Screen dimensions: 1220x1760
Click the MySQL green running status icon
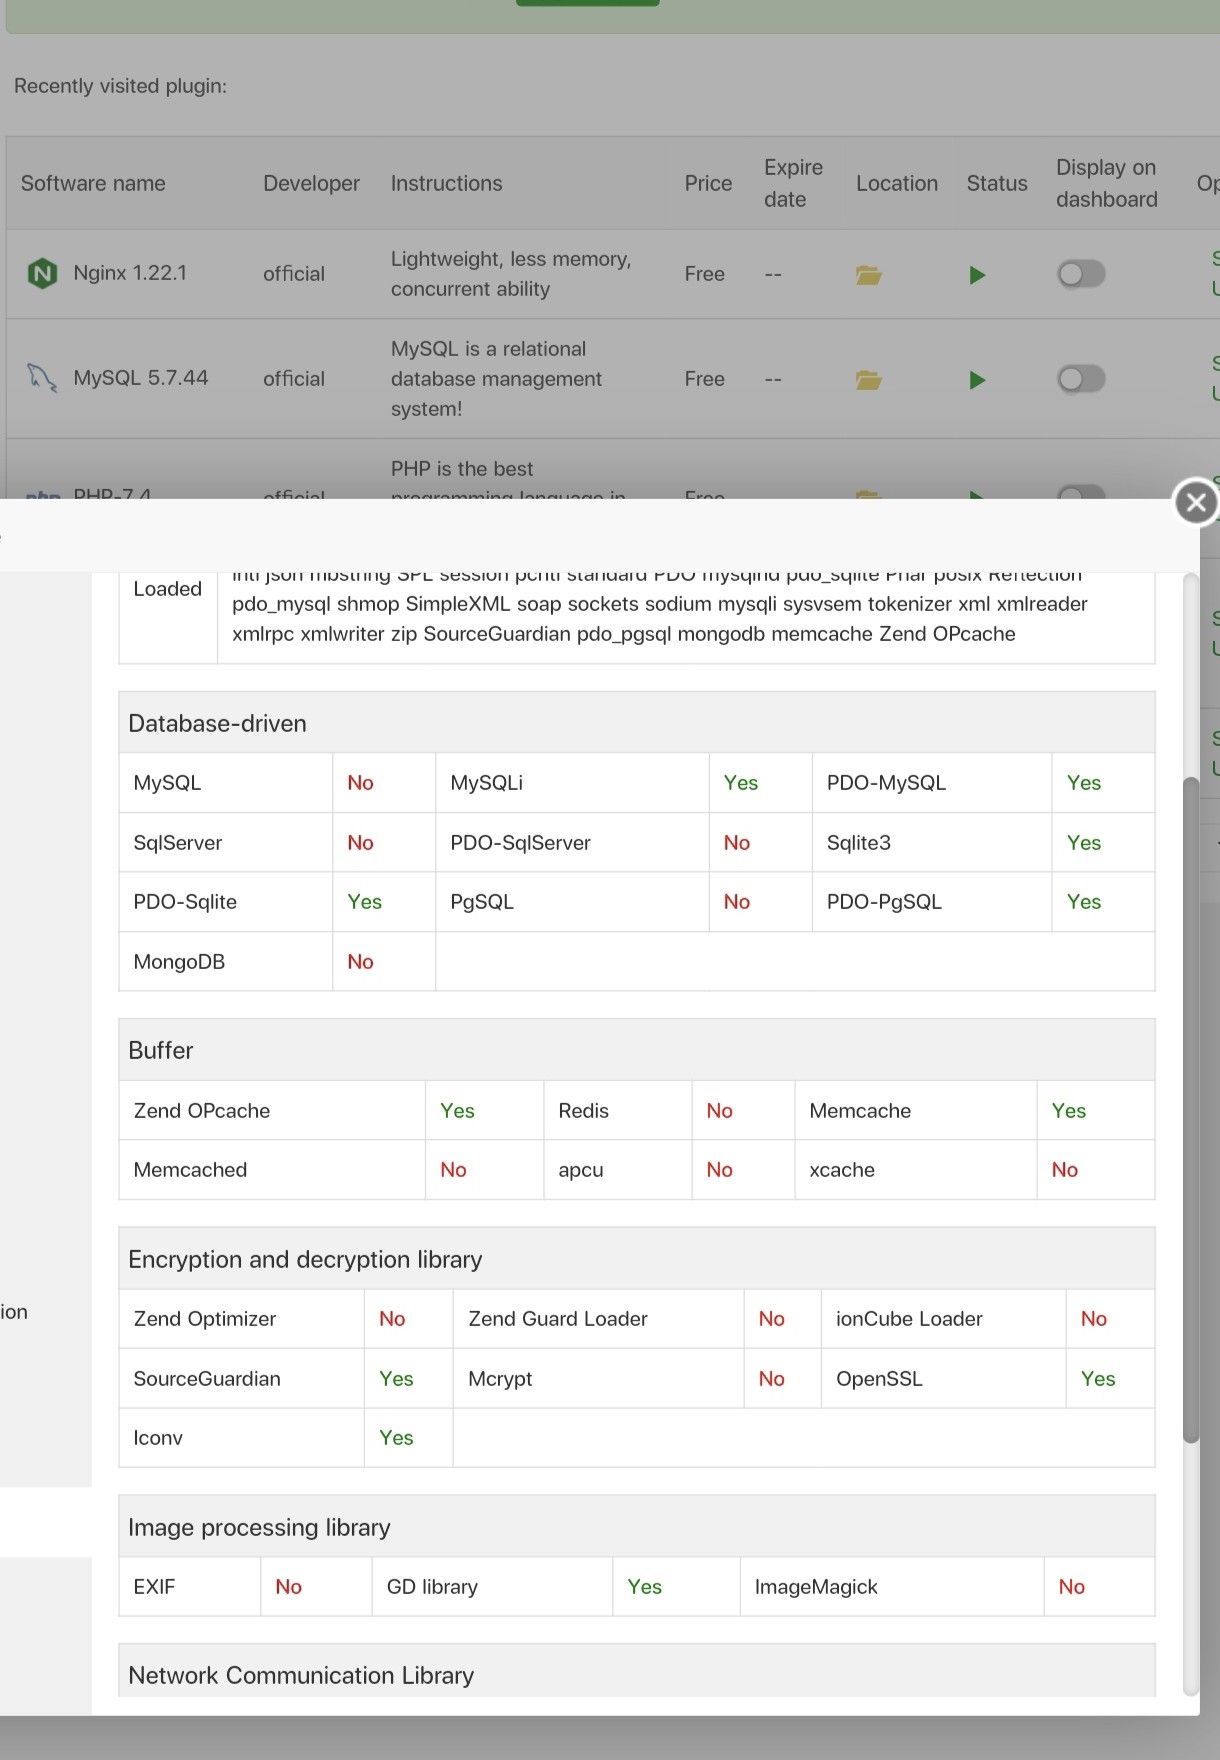pyautogui.click(x=977, y=380)
